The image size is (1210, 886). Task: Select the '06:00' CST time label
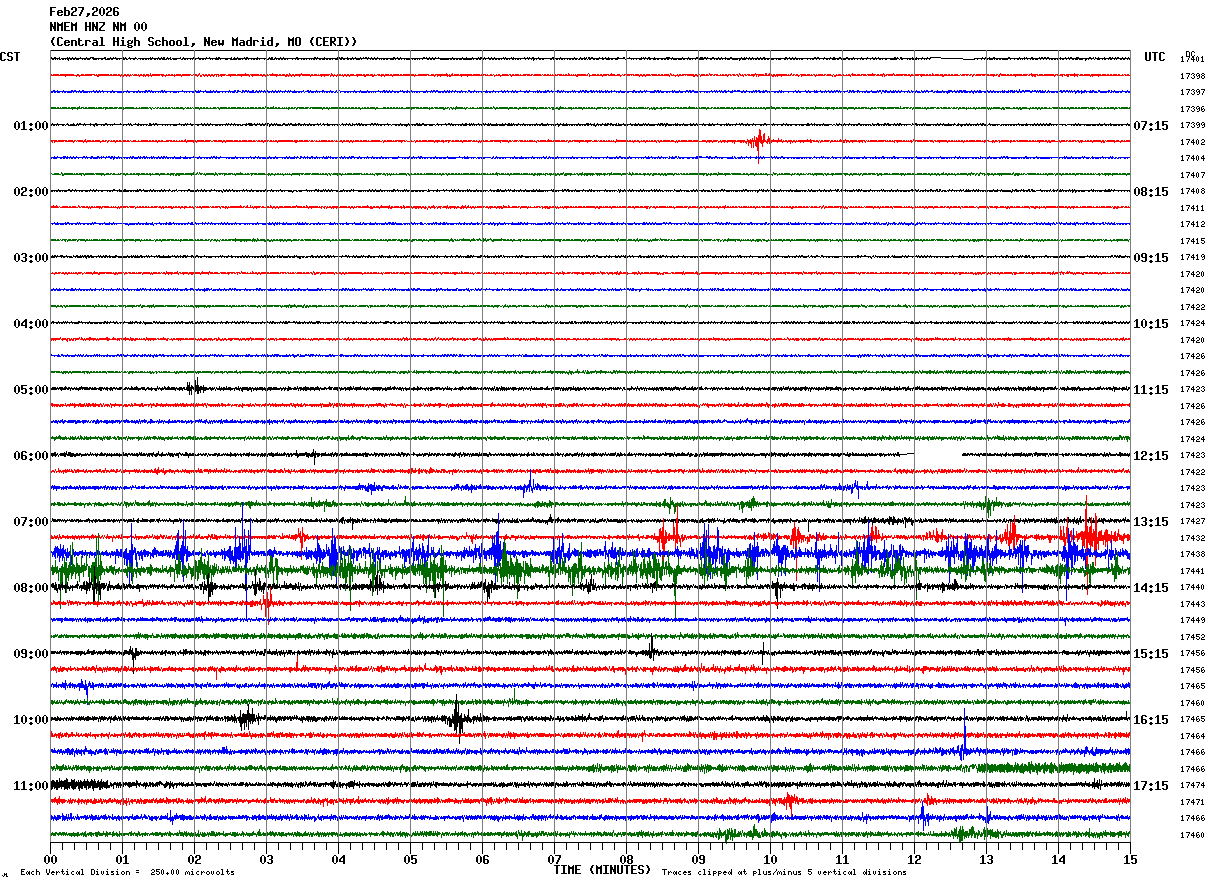pos(31,456)
